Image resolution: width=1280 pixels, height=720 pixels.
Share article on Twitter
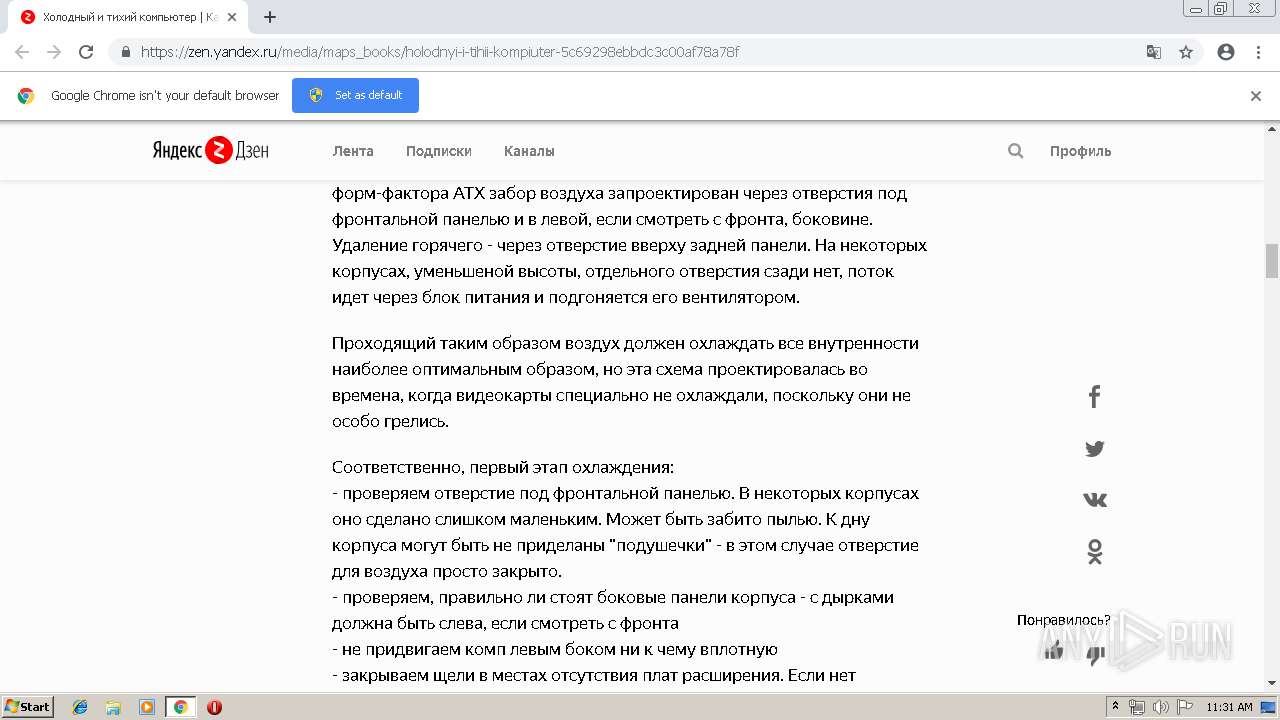tap(1094, 449)
